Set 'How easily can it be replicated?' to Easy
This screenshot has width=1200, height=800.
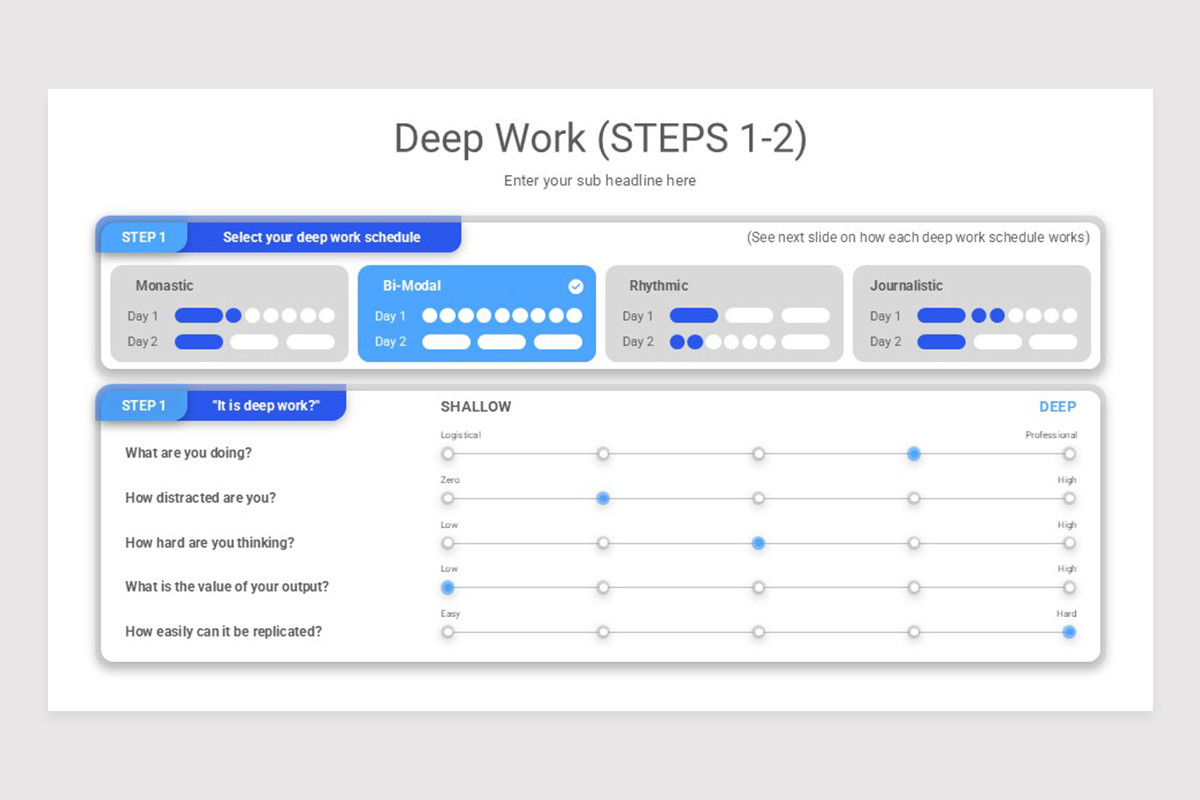tap(448, 632)
